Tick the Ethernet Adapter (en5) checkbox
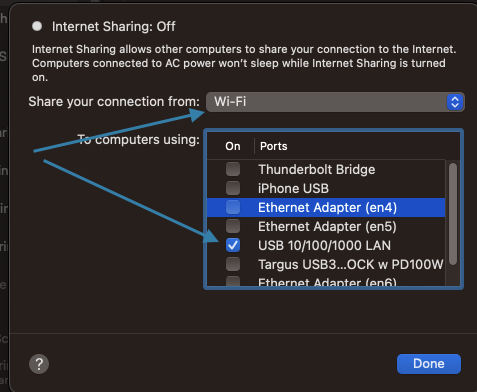The height and width of the screenshot is (392, 477). 233,226
